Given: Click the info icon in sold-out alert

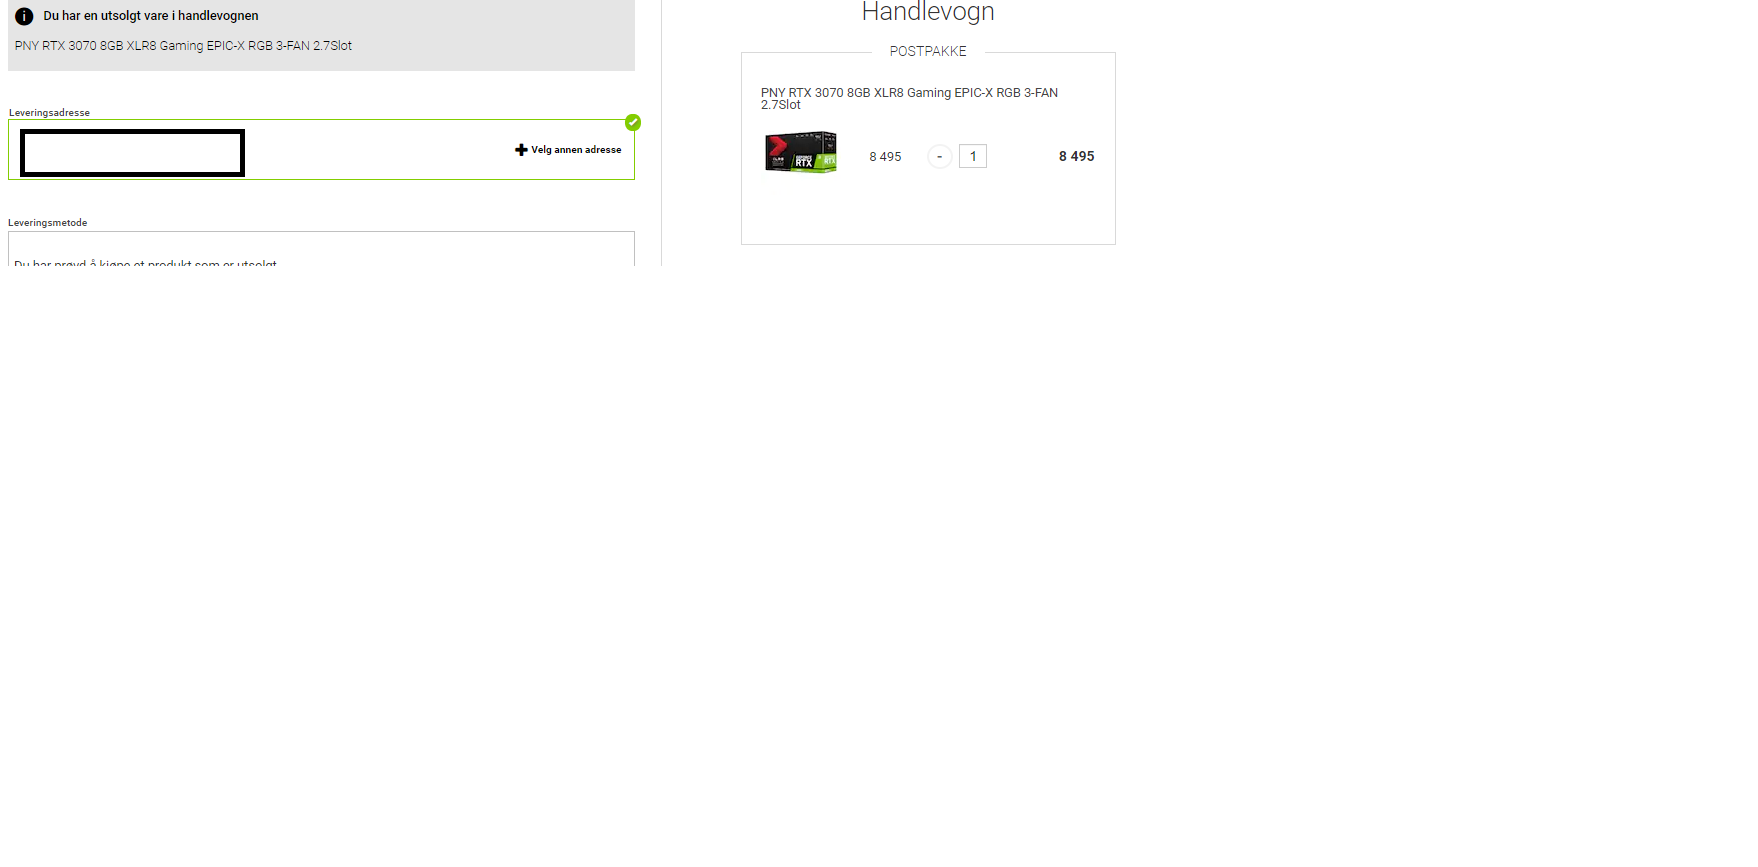Looking at the screenshot, I should pyautogui.click(x=24, y=16).
